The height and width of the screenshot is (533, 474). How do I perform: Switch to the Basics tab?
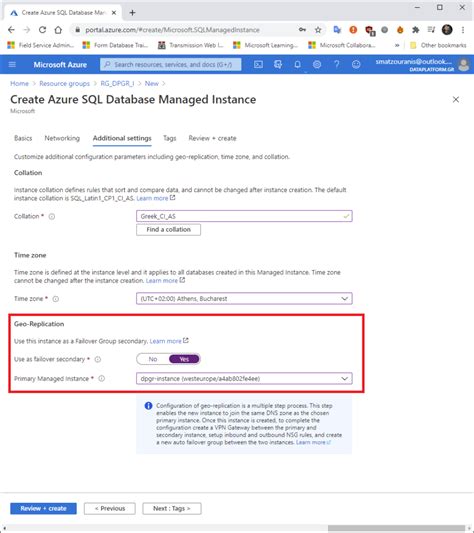coord(23,138)
